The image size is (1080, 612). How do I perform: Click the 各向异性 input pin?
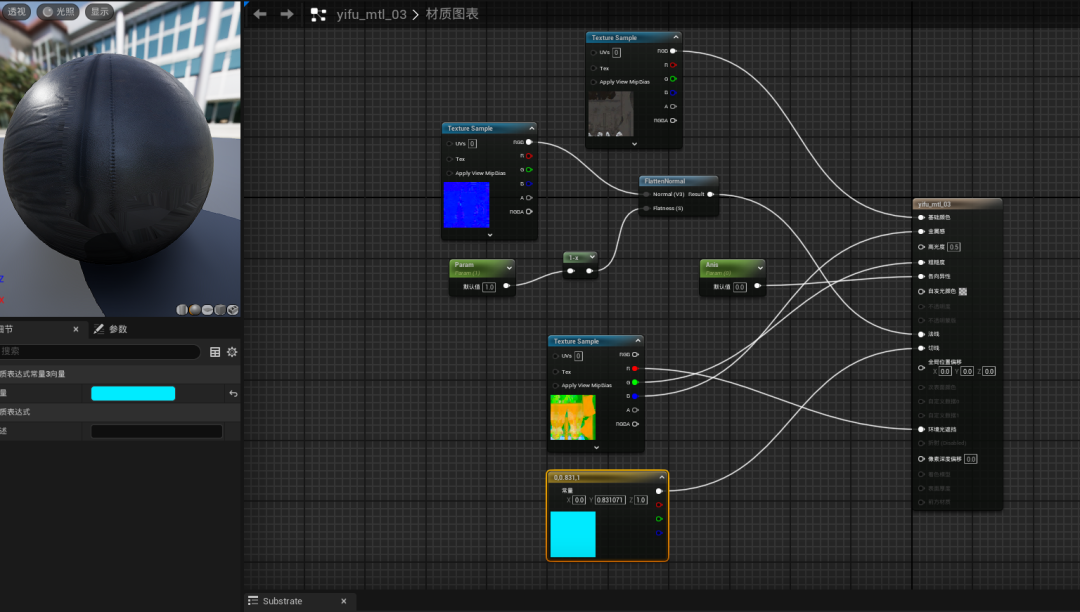tap(921, 276)
